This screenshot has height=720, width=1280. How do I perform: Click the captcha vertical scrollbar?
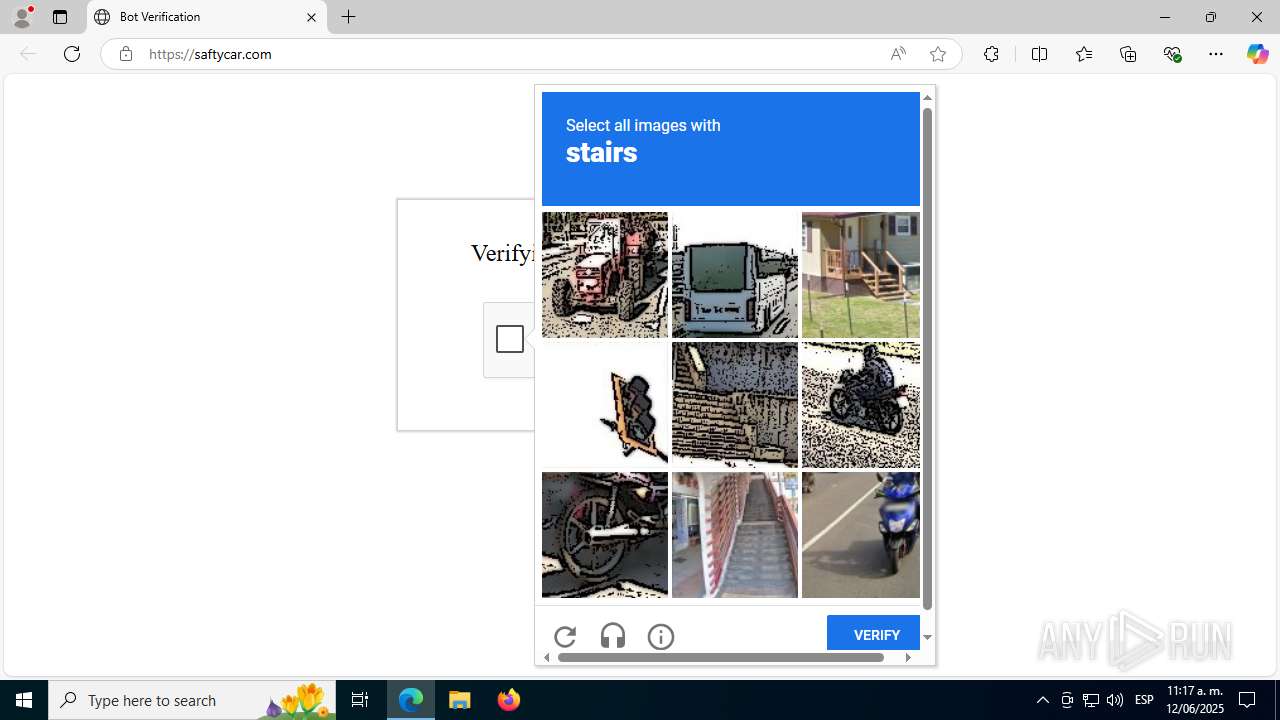pyautogui.click(x=927, y=358)
